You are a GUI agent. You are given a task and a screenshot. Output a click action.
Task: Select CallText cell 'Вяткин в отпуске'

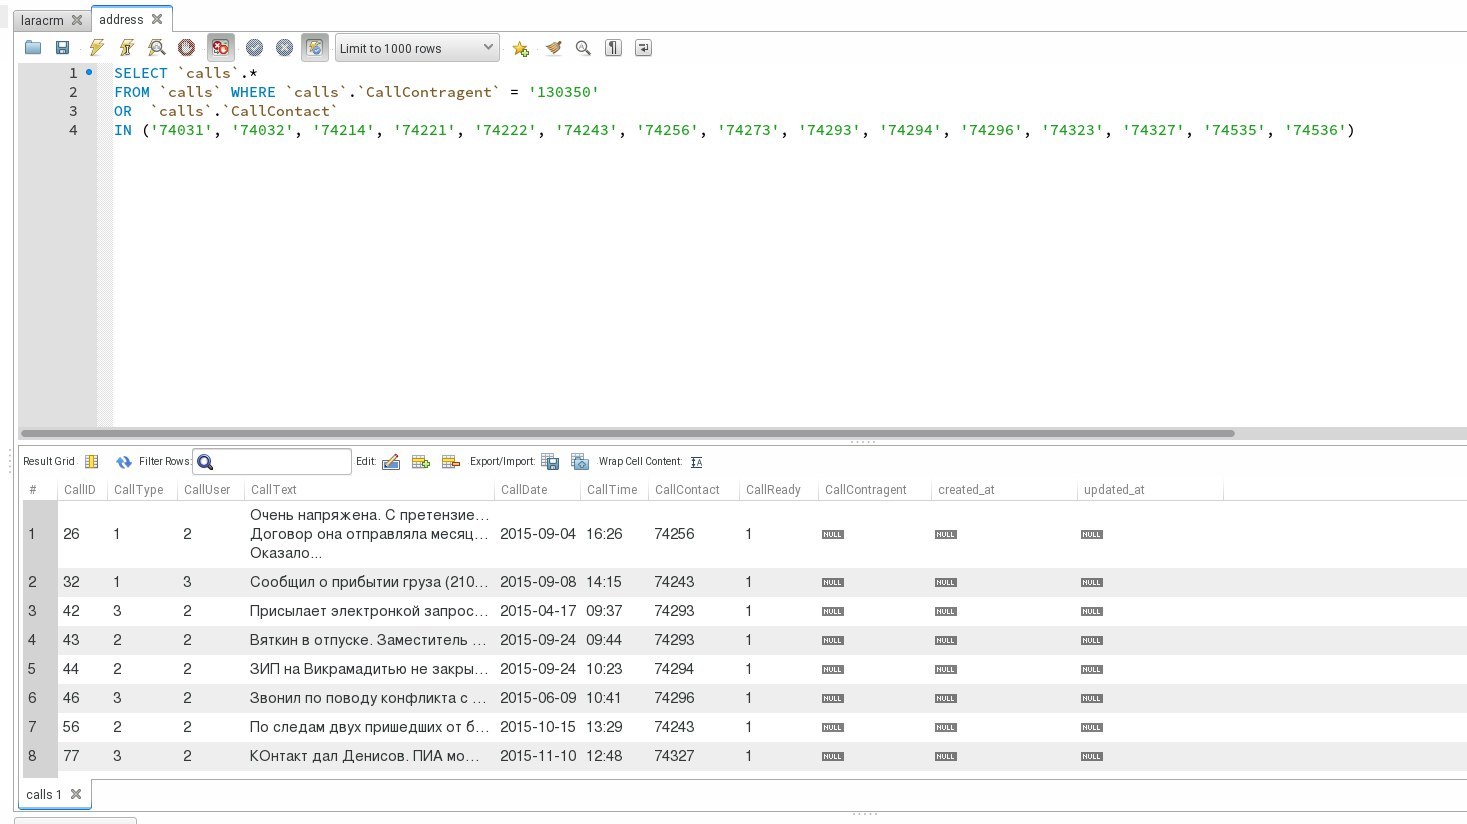click(370, 640)
